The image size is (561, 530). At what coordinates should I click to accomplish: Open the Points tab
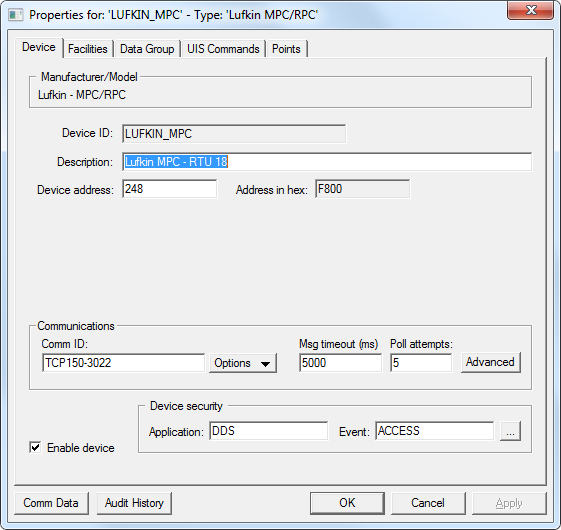pyautogui.click(x=286, y=49)
